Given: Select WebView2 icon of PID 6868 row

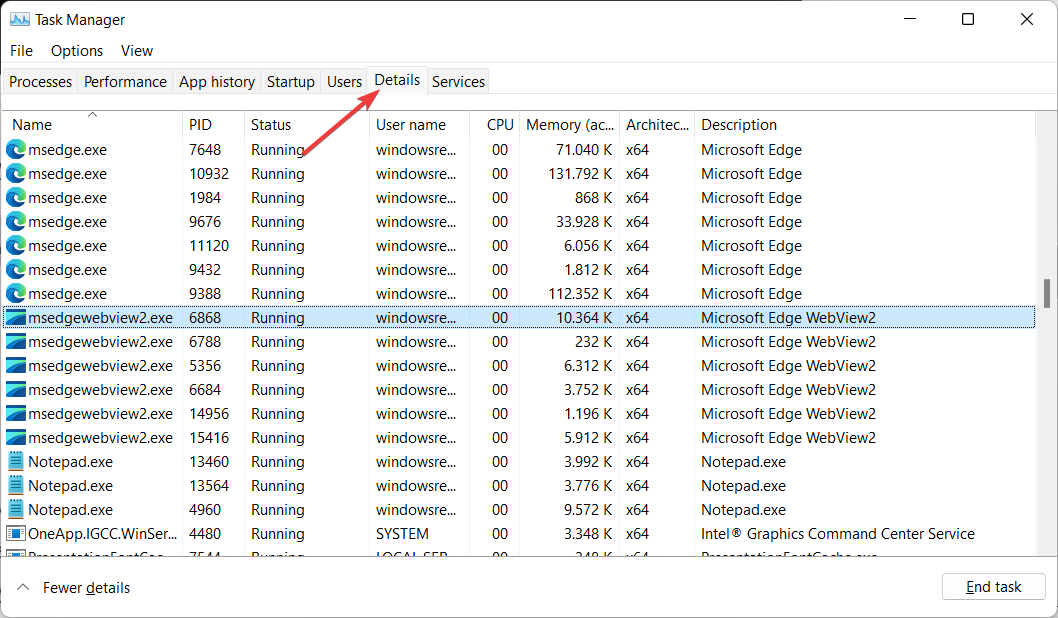Looking at the screenshot, I should pos(16,318).
